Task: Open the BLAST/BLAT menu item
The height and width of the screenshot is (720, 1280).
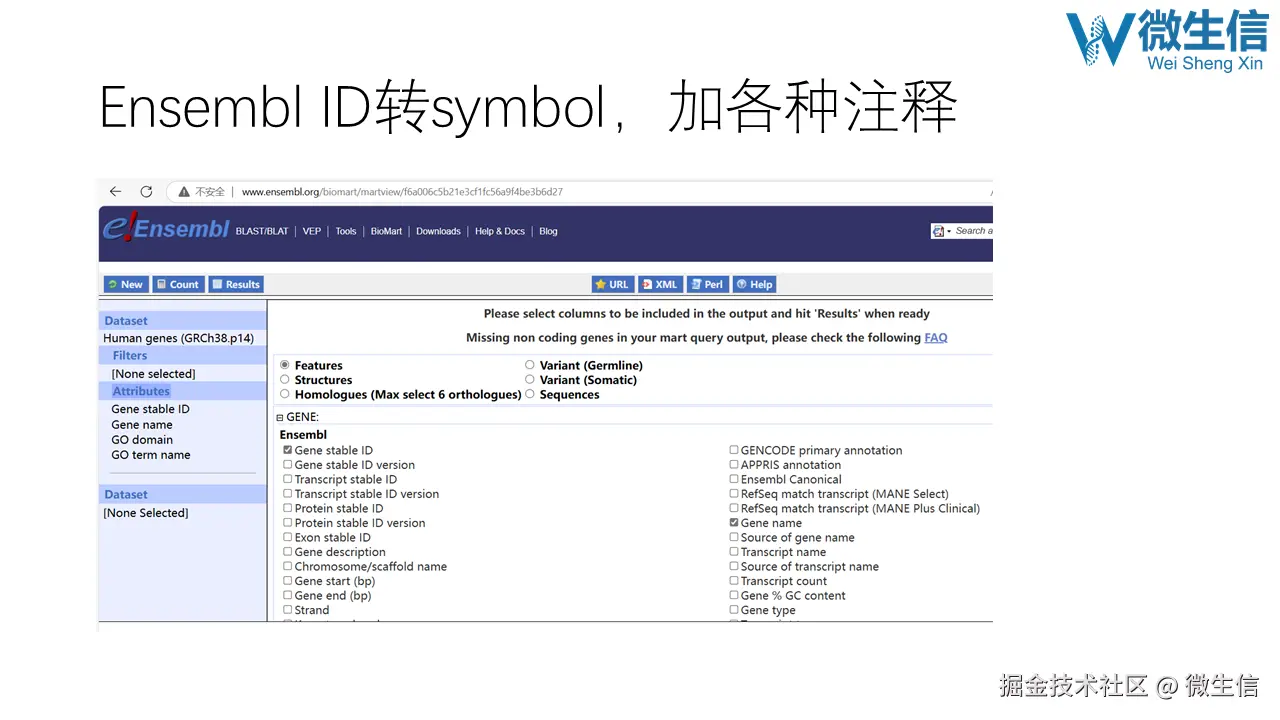Action: pyautogui.click(x=261, y=231)
